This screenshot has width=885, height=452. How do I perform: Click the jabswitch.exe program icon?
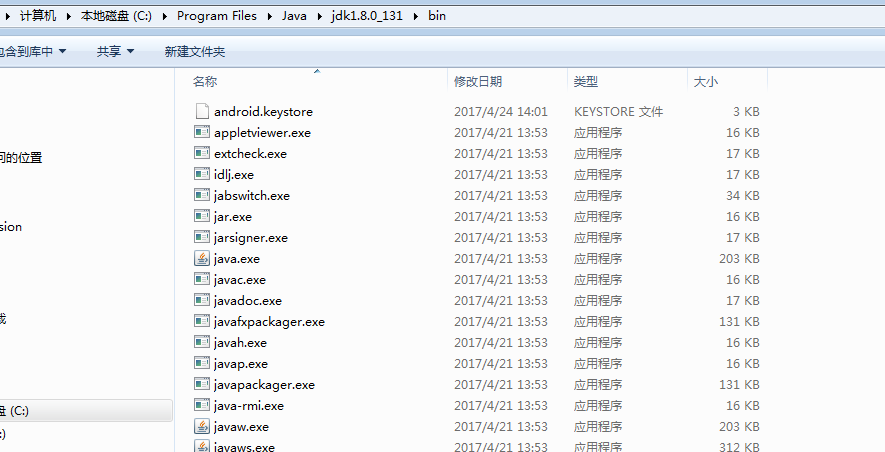point(202,195)
